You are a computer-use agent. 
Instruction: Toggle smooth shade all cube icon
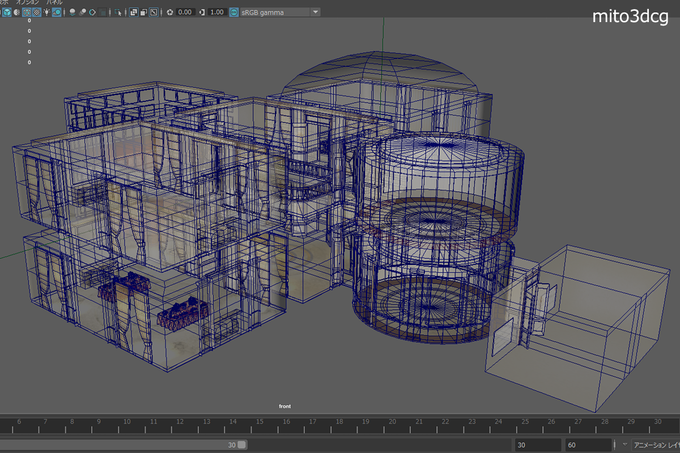click(x=7, y=12)
